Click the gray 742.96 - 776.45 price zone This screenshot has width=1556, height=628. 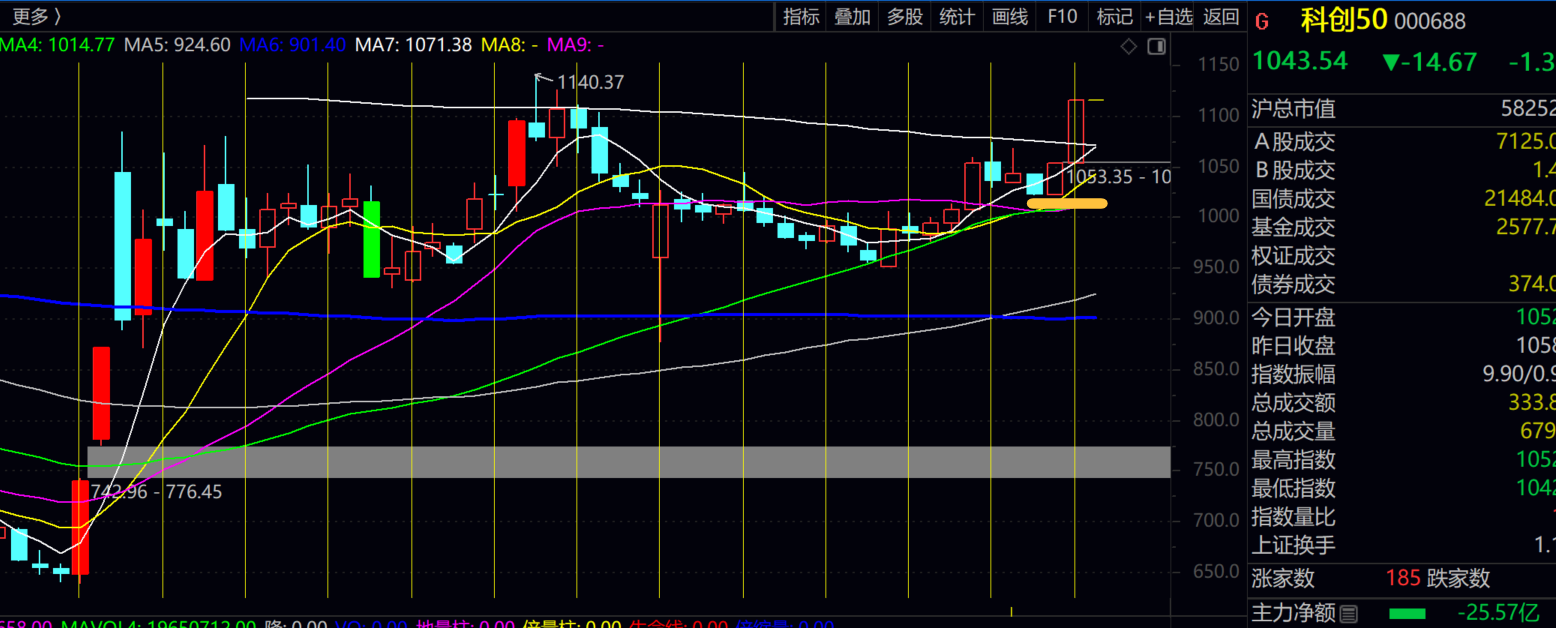point(628,462)
